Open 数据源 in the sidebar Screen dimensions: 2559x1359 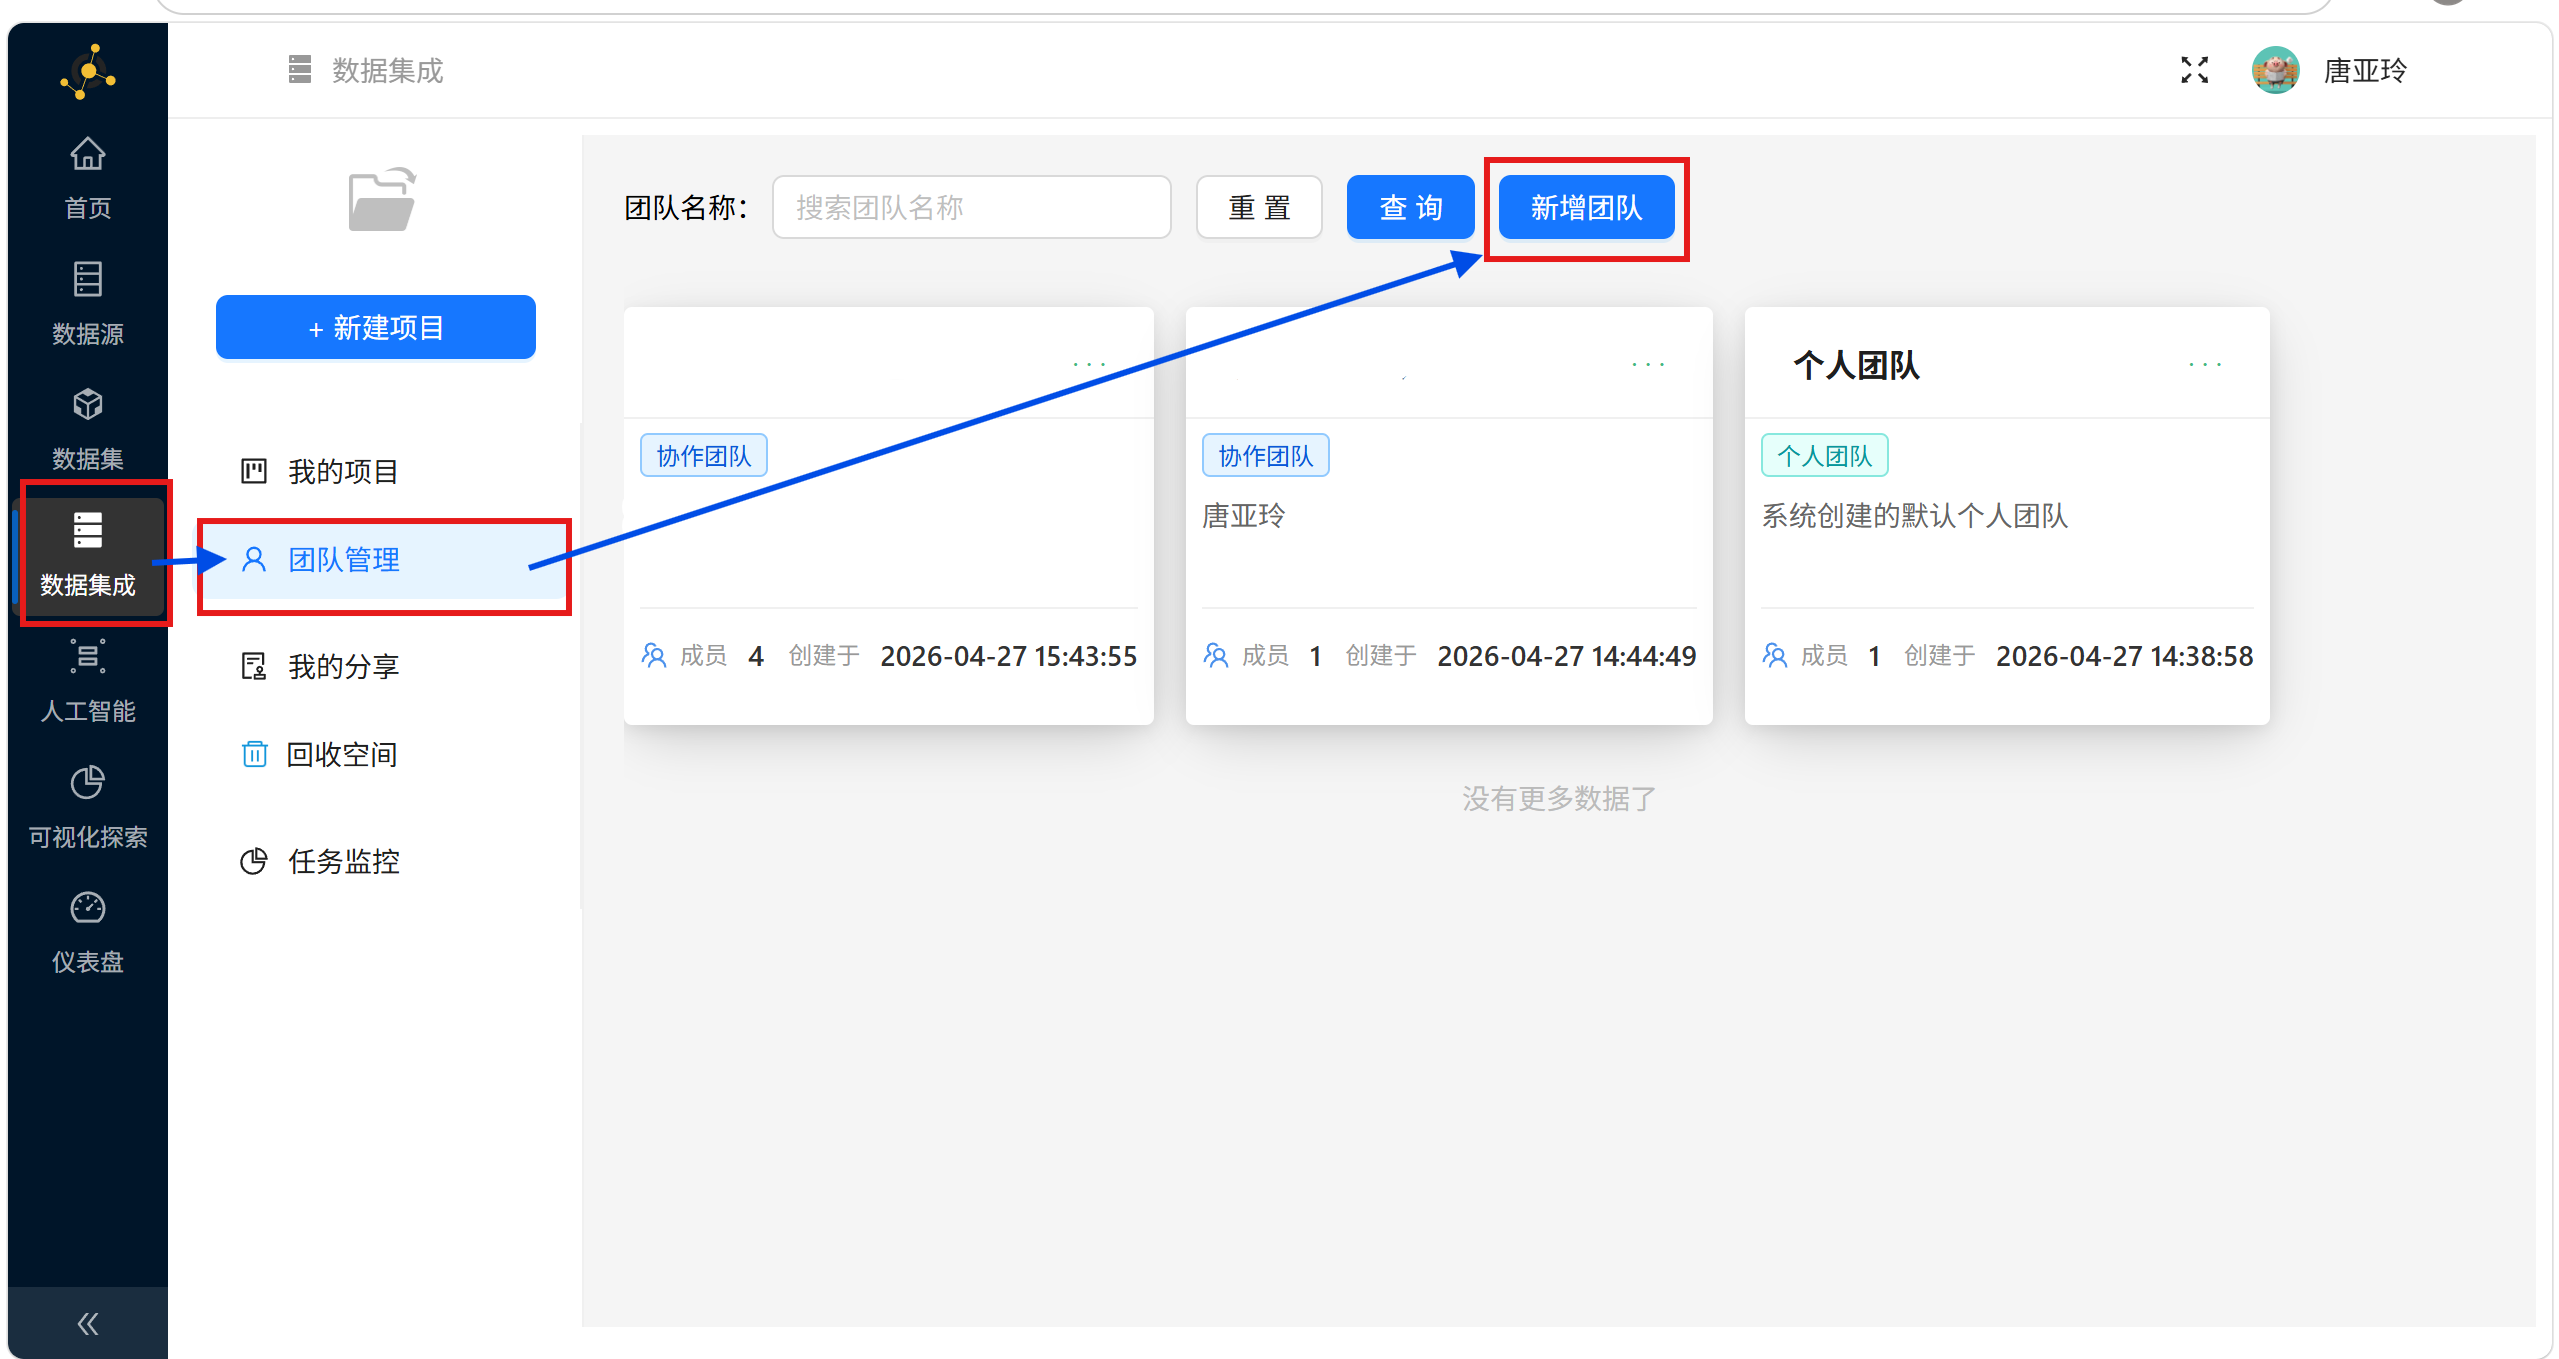(x=88, y=280)
